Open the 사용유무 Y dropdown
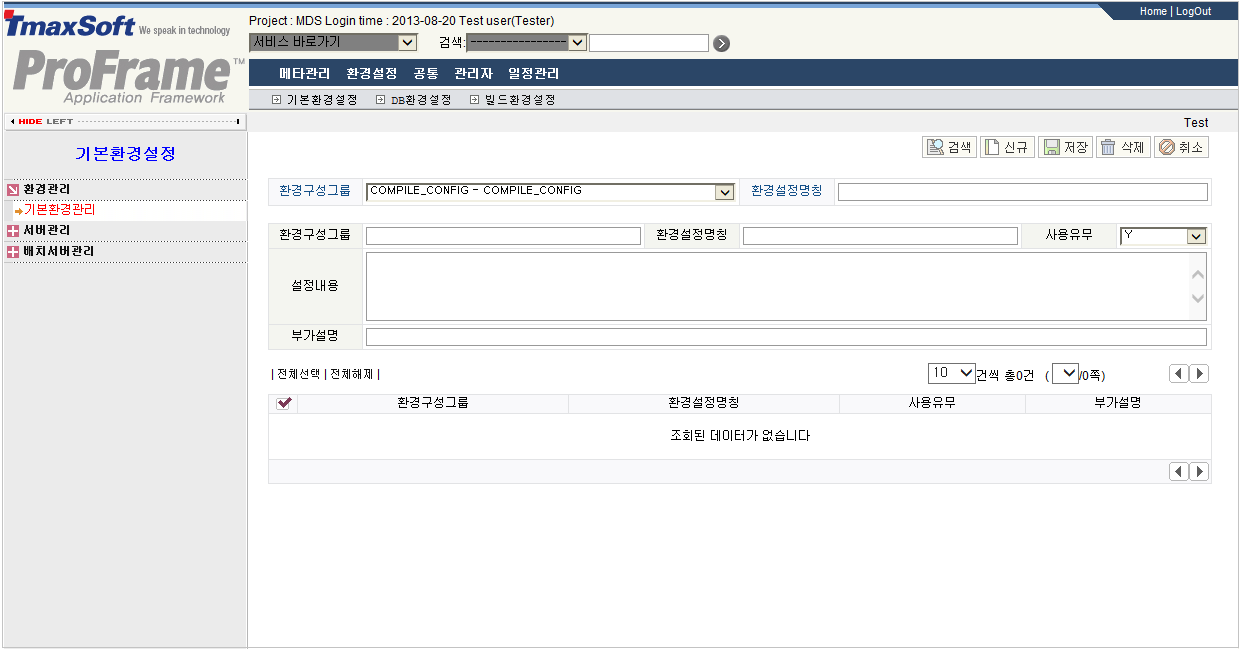This screenshot has width=1242, height=651. 1196,236
